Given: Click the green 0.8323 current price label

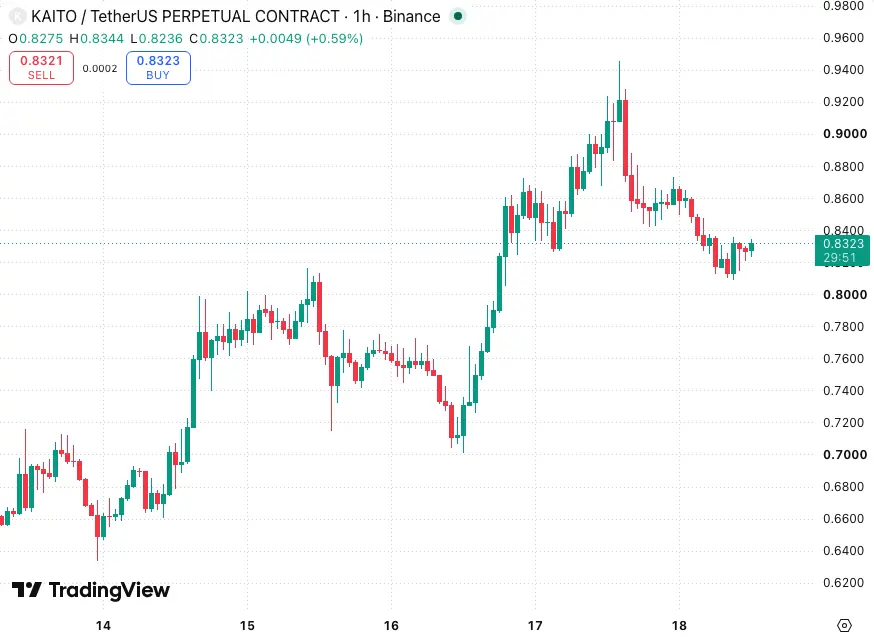Looking at the screenshot, I should pyautogui.click(x=842, y=250).
